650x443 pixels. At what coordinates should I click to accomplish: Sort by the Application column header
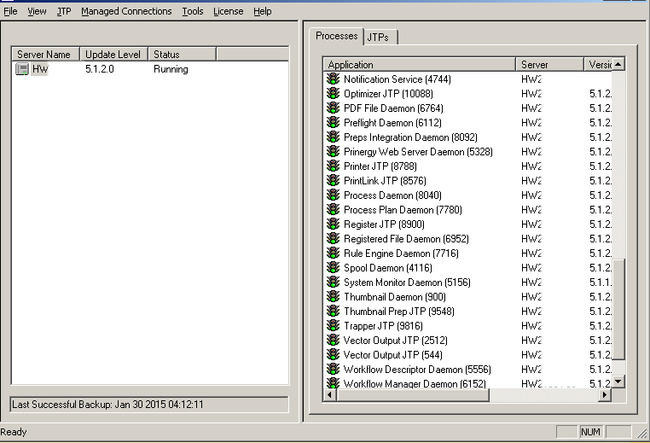(419, 64)
